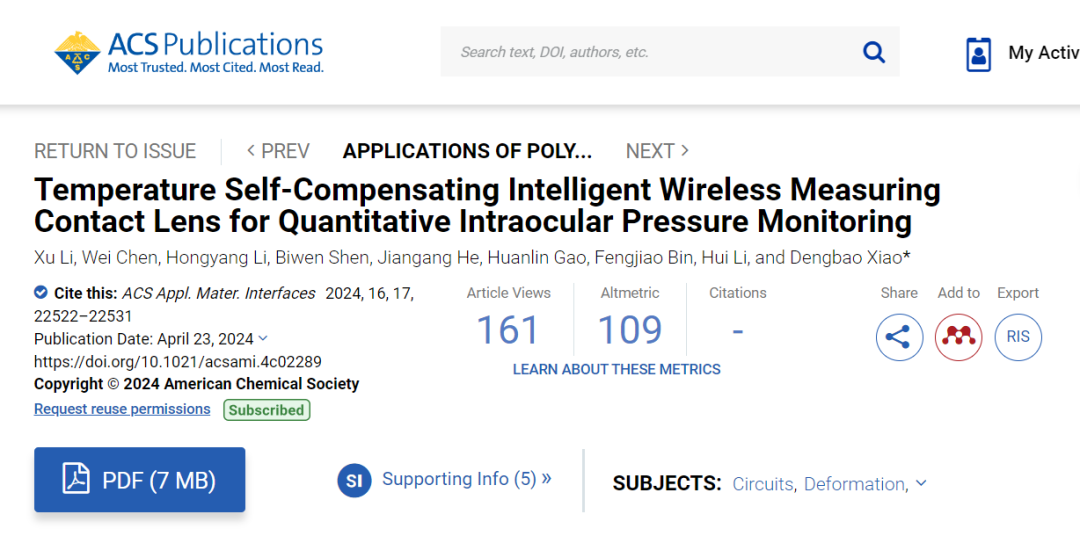This screenshot has width=1080, height=536.
Task: Click the magnifying glass search icon
Action: pos(874,52)
